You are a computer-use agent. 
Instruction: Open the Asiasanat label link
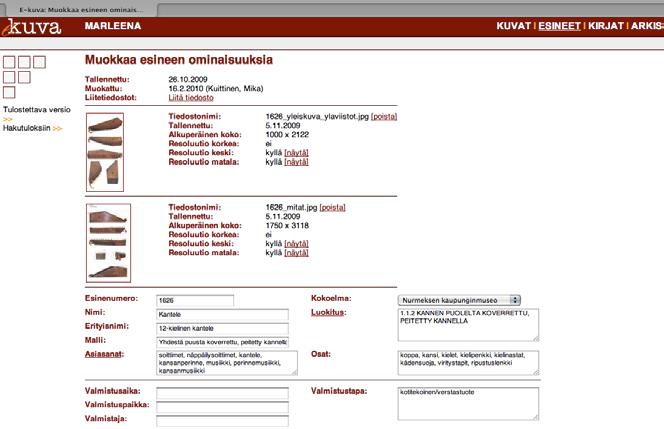(x=103, y=354)
